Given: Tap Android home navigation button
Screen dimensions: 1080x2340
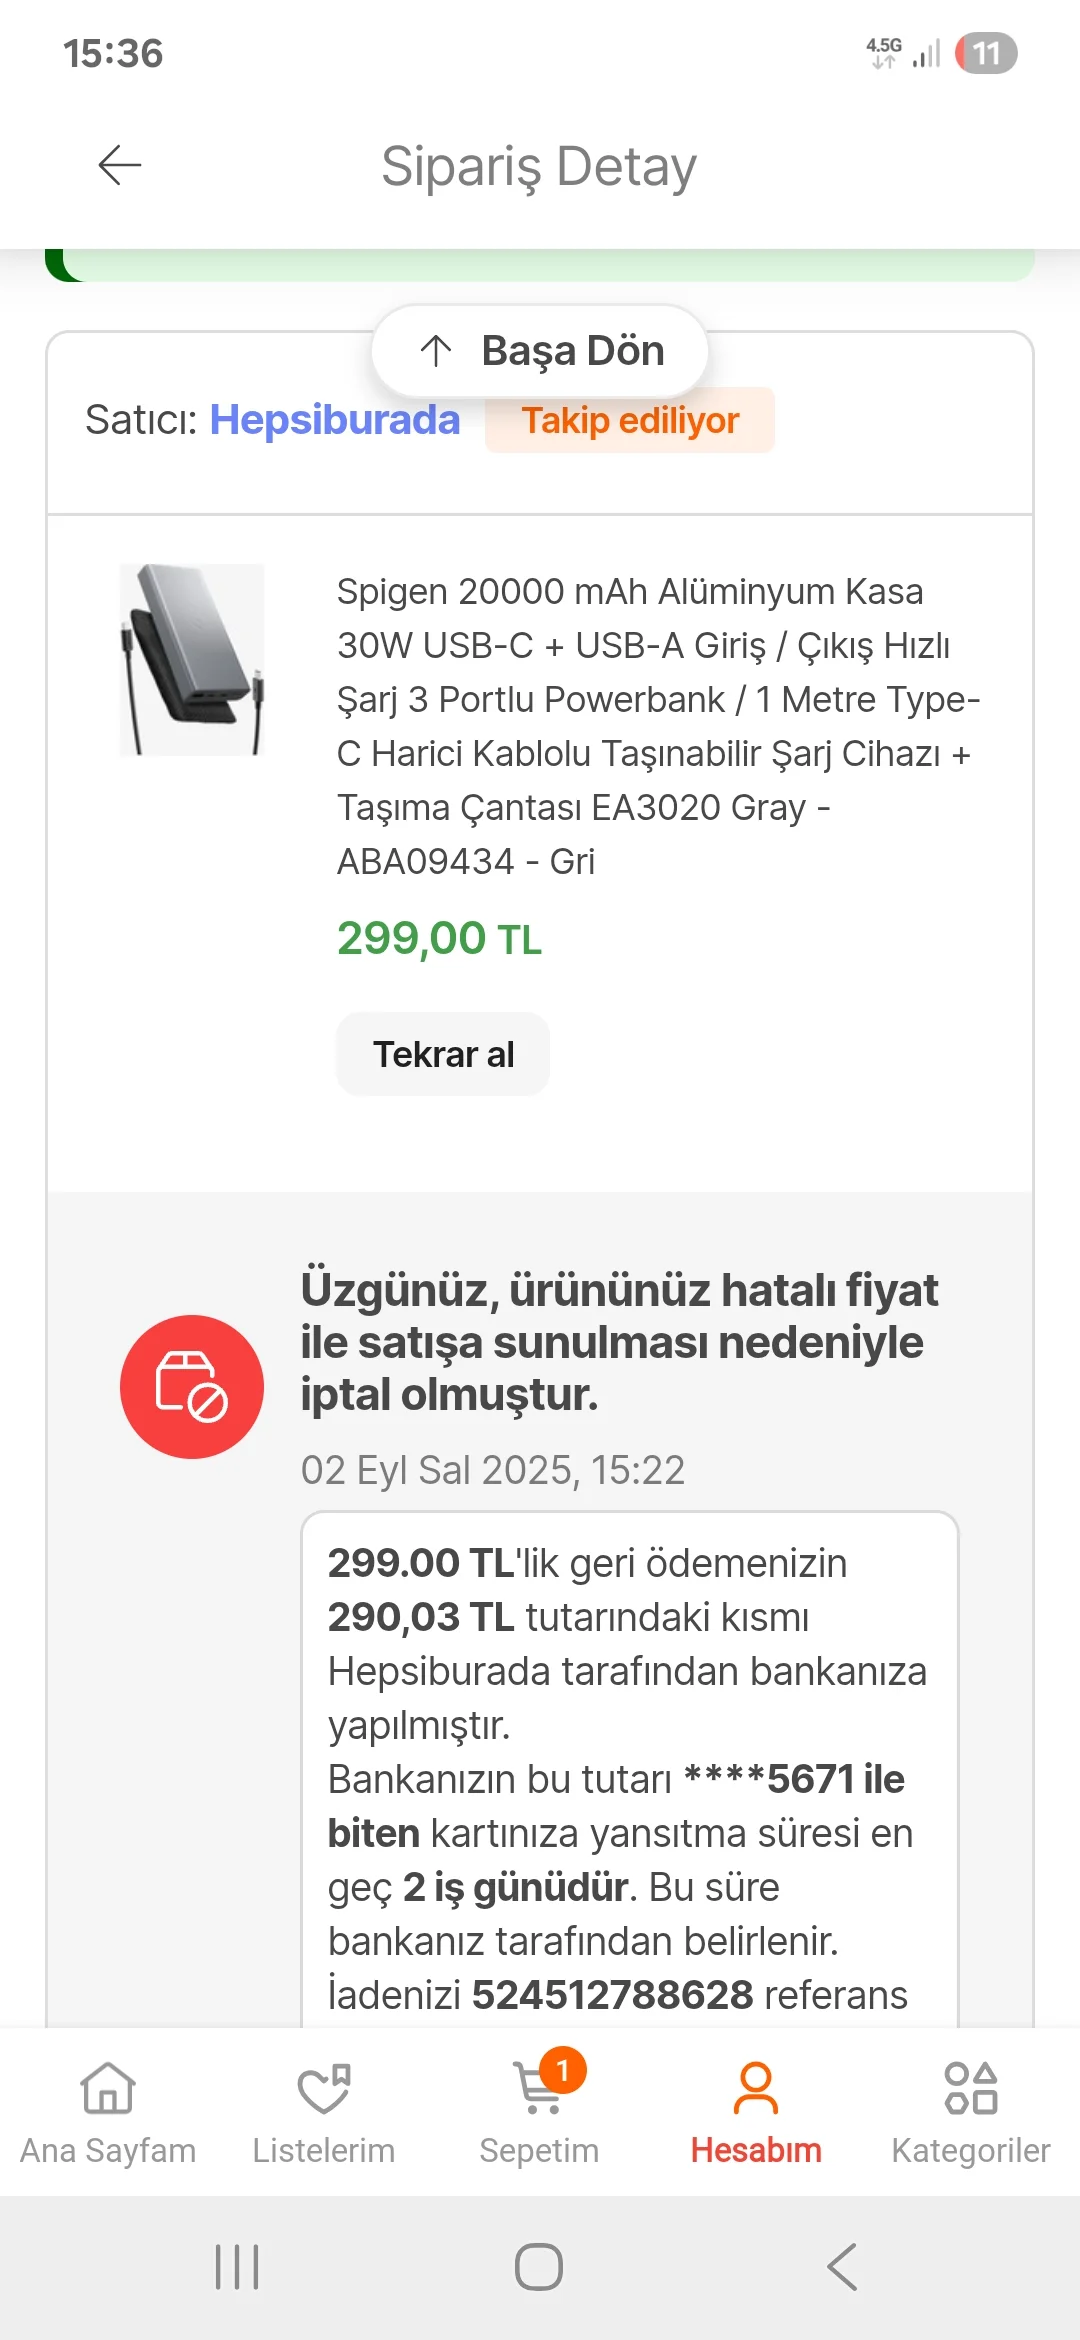Looking at the screenshot, I should 539,2267.
